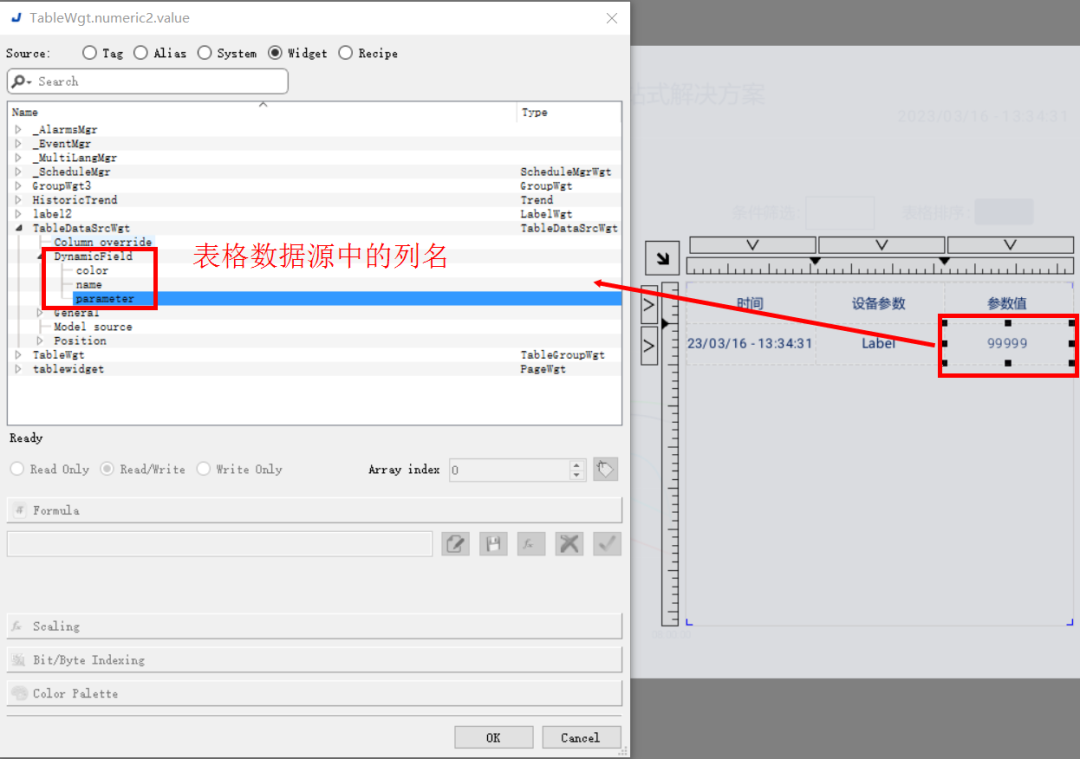The image size is (1080, 759).
Task: Click the Array index input field
Action: pos(509,470)
